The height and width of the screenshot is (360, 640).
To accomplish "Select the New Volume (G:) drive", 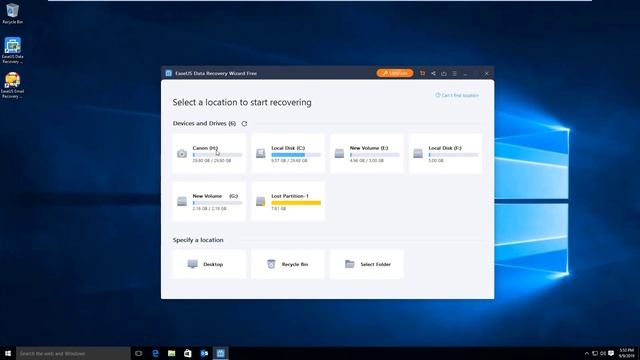I will coord(209,202).
